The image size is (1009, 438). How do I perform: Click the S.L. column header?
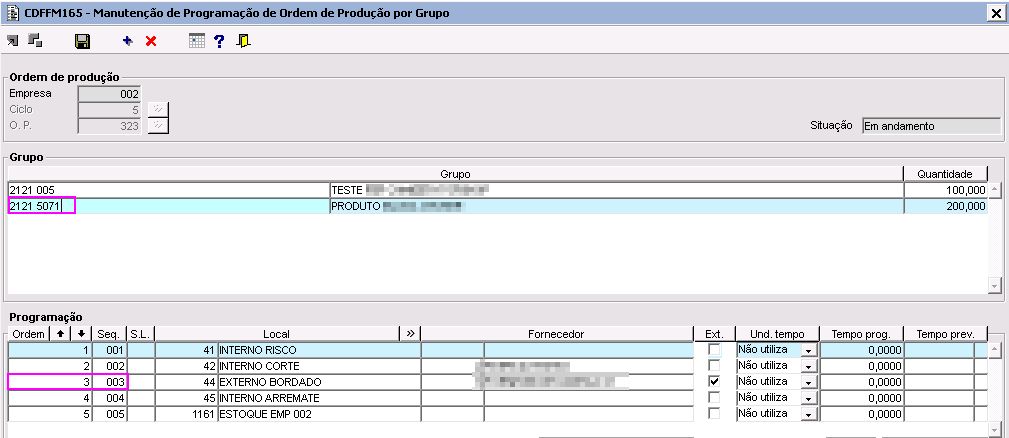pyautogui.click(x=140, y=334)
